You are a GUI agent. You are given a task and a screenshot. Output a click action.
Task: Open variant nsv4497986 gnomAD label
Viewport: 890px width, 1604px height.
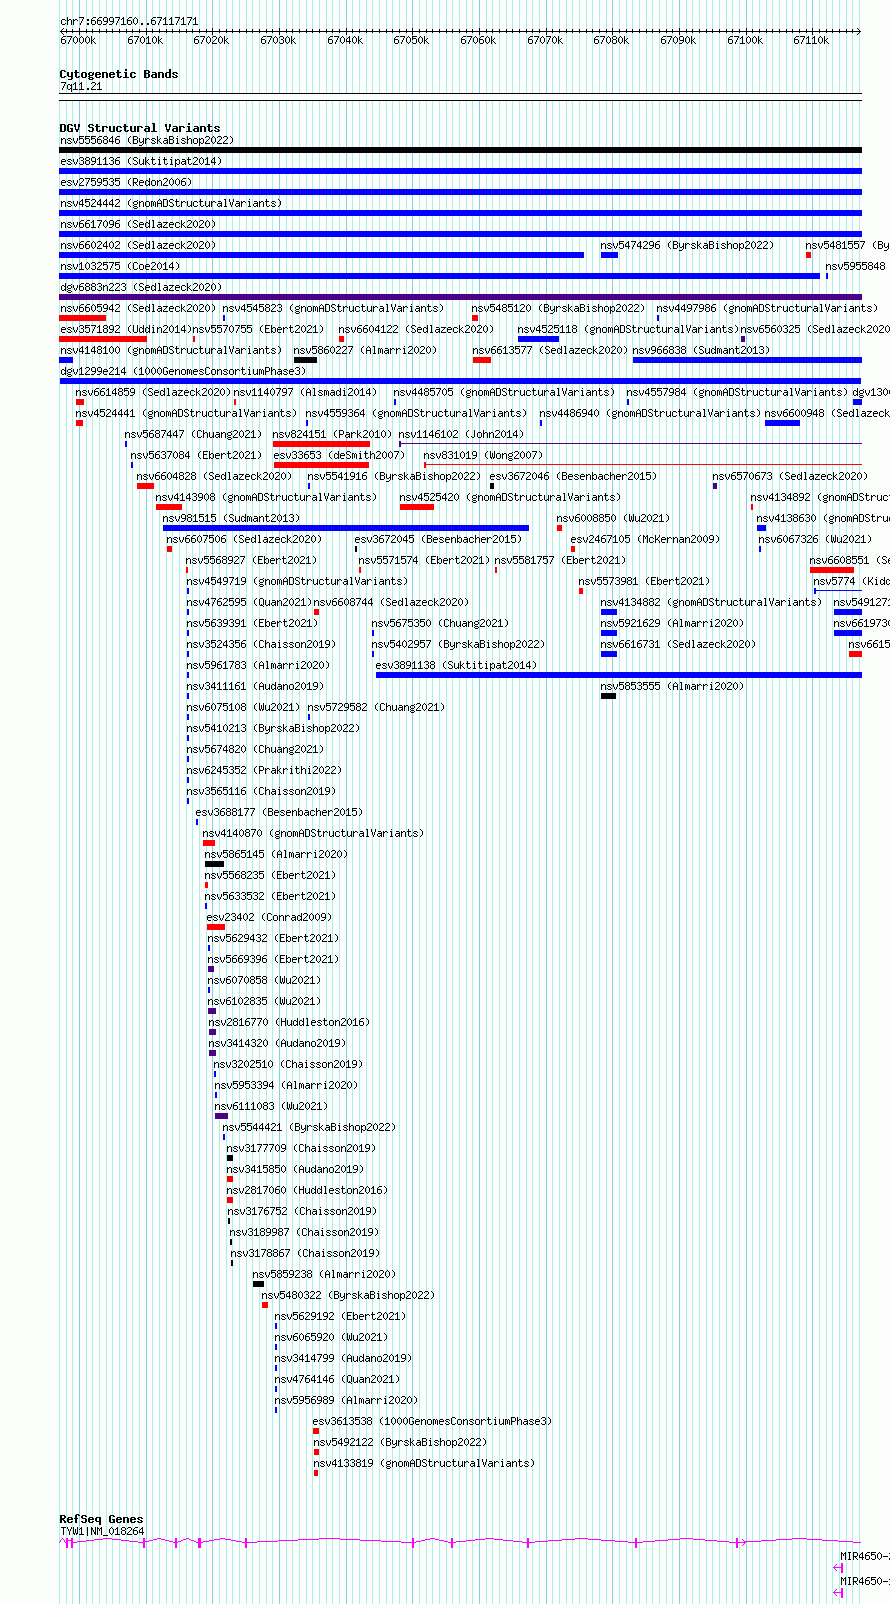coord(767,308)
